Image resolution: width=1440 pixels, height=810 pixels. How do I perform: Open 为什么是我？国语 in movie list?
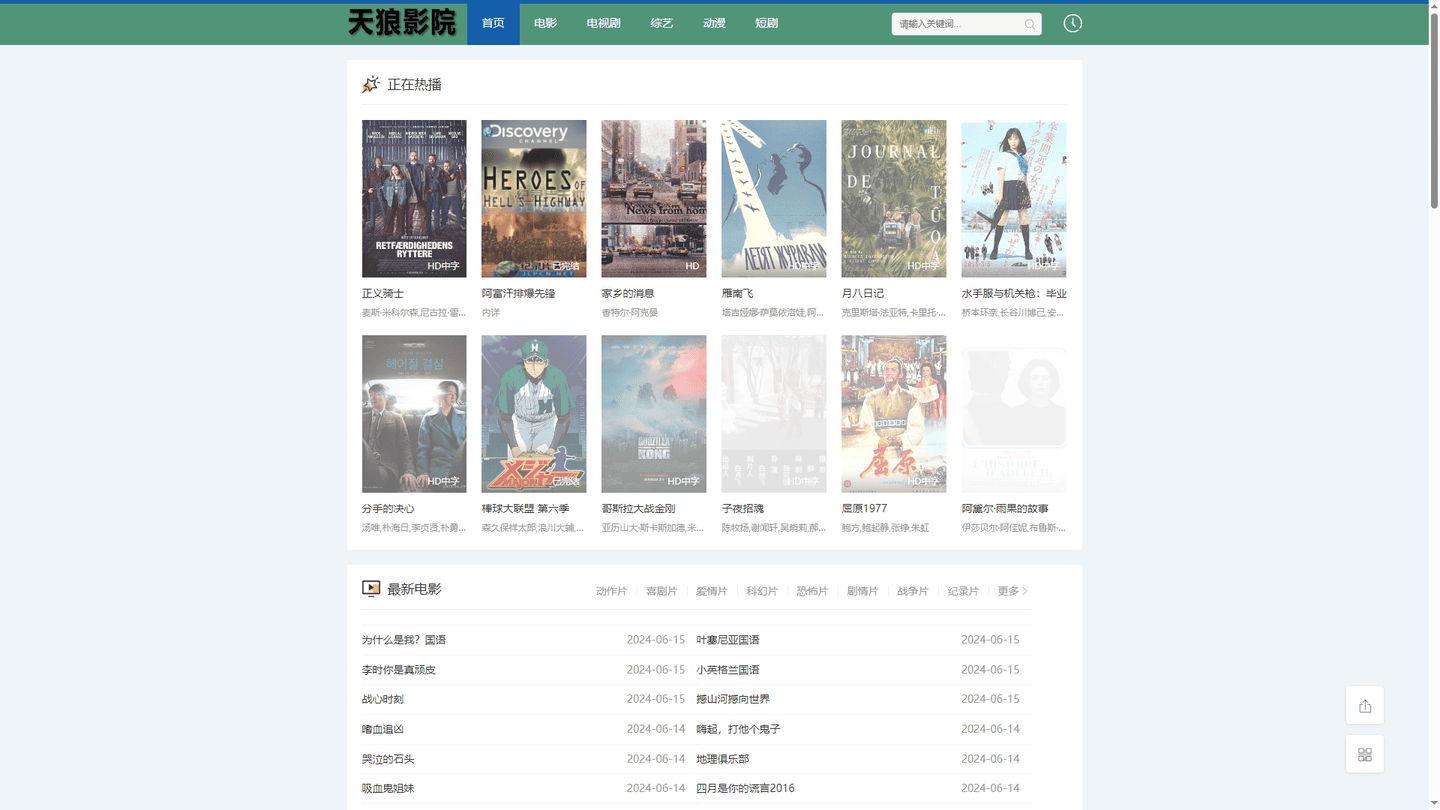click(404, 640)
